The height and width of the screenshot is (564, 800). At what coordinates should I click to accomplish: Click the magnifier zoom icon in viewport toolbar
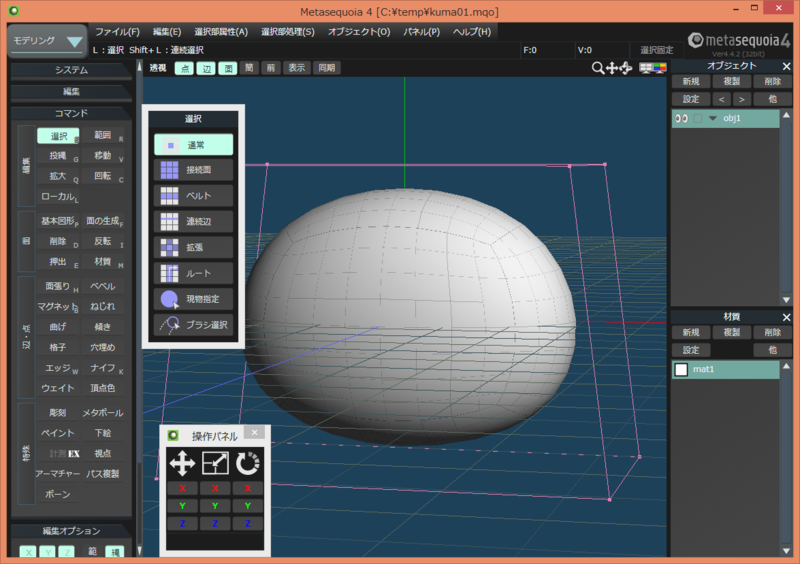(597, 68)
